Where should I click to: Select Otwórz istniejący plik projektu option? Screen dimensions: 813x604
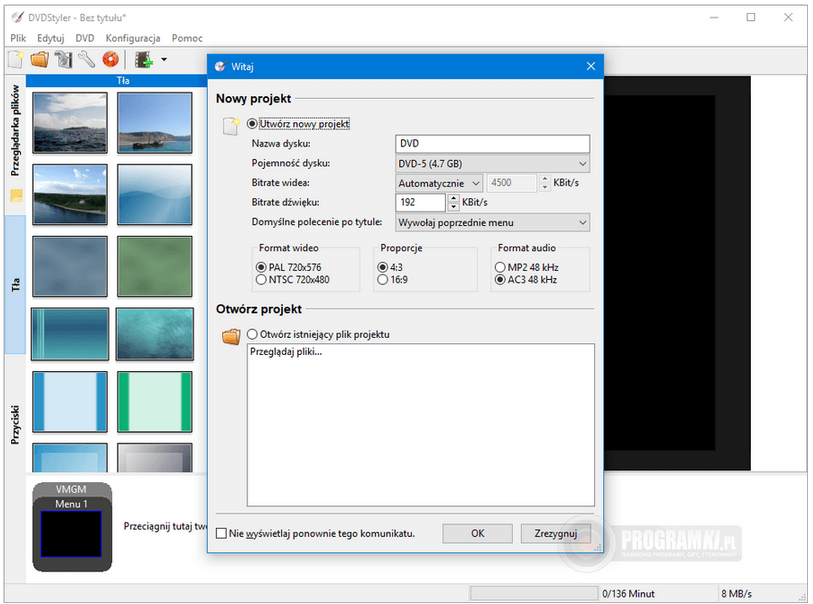pos(252,334)
